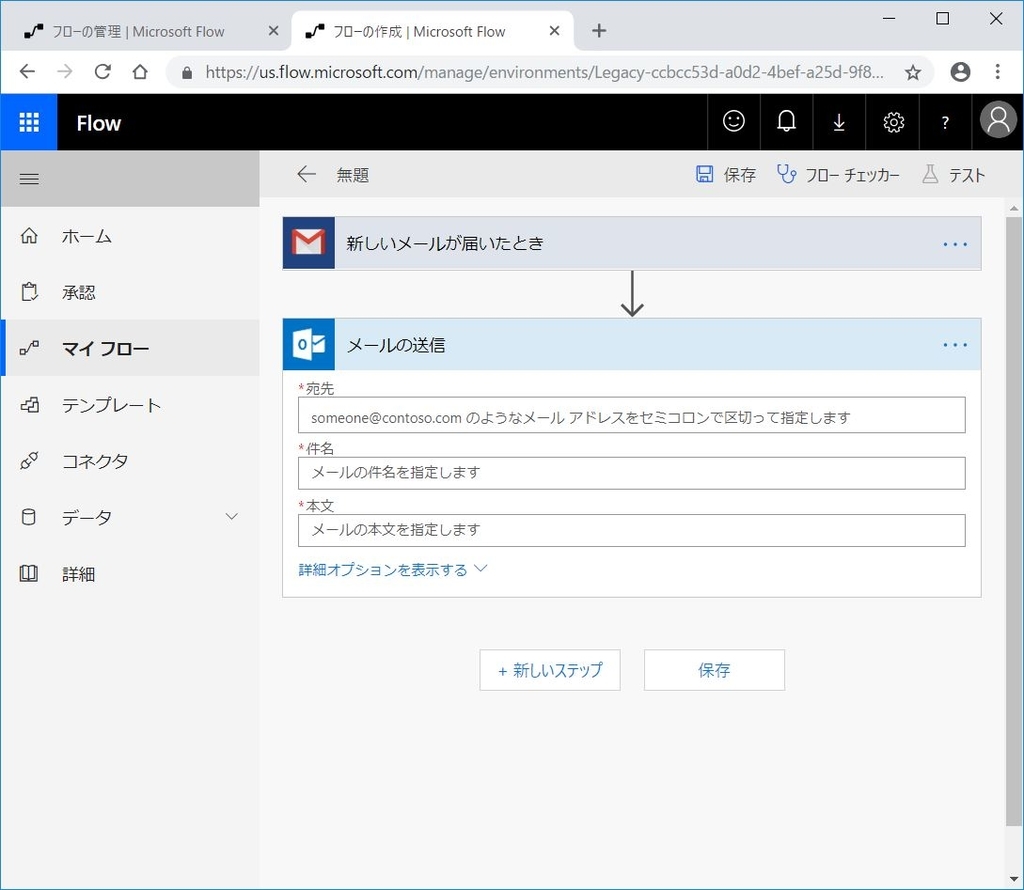Click the 件名 input field
The height and width of the screenshot is (890, 1024).
pos(631,472)
